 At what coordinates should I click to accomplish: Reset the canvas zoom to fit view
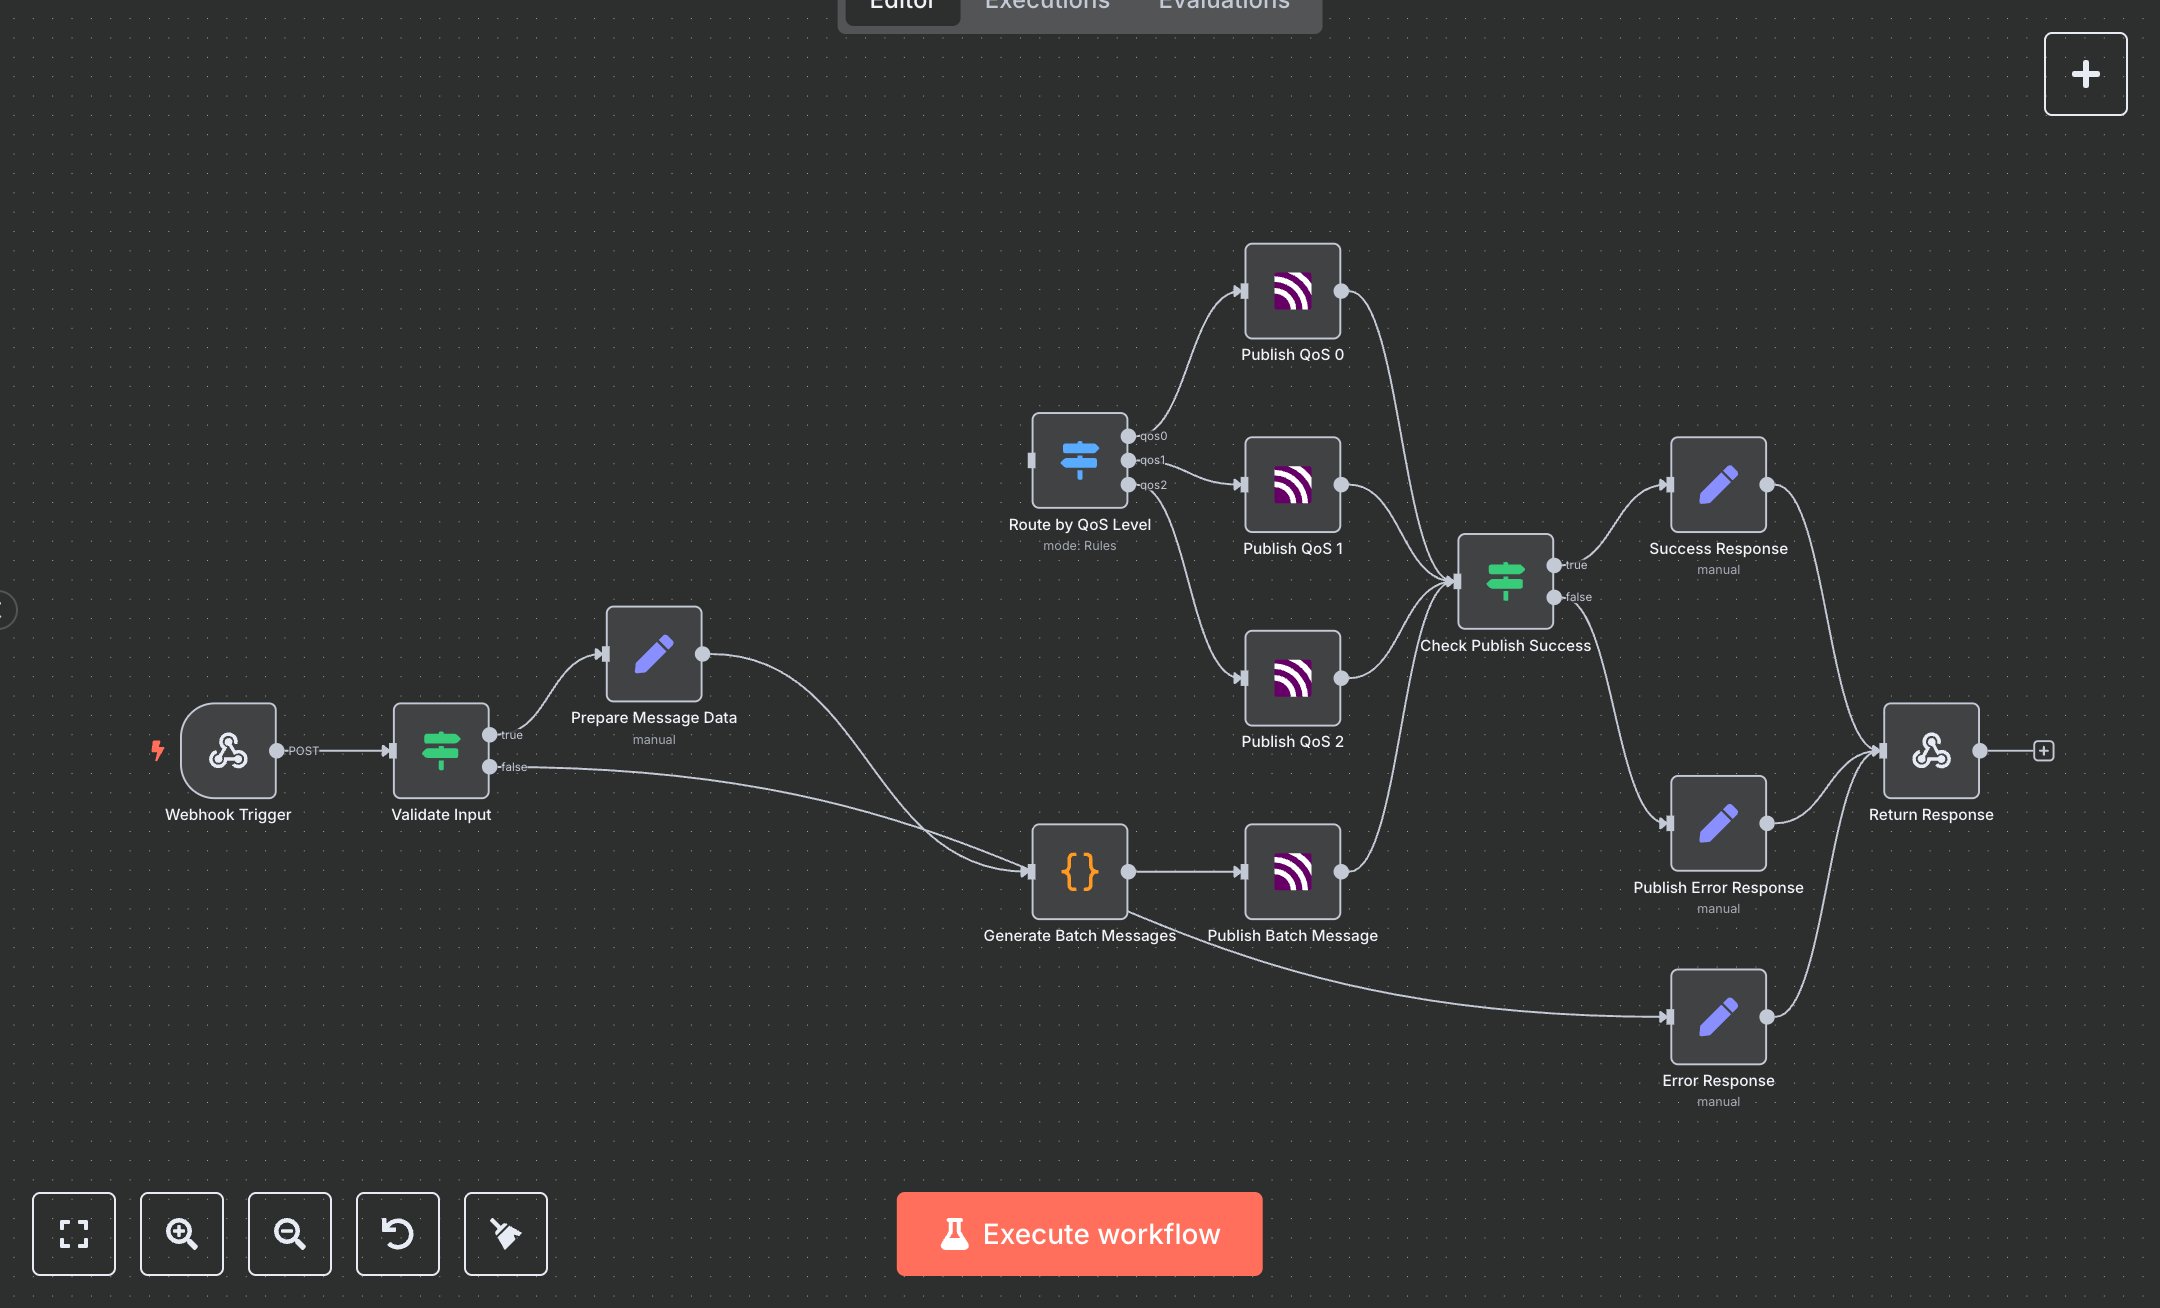[74, 1234]
